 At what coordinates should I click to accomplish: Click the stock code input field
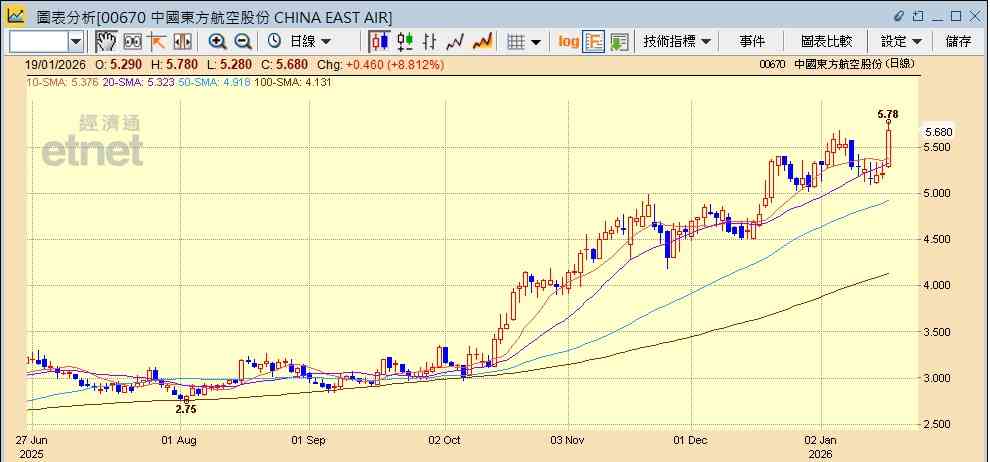point(39,42)
